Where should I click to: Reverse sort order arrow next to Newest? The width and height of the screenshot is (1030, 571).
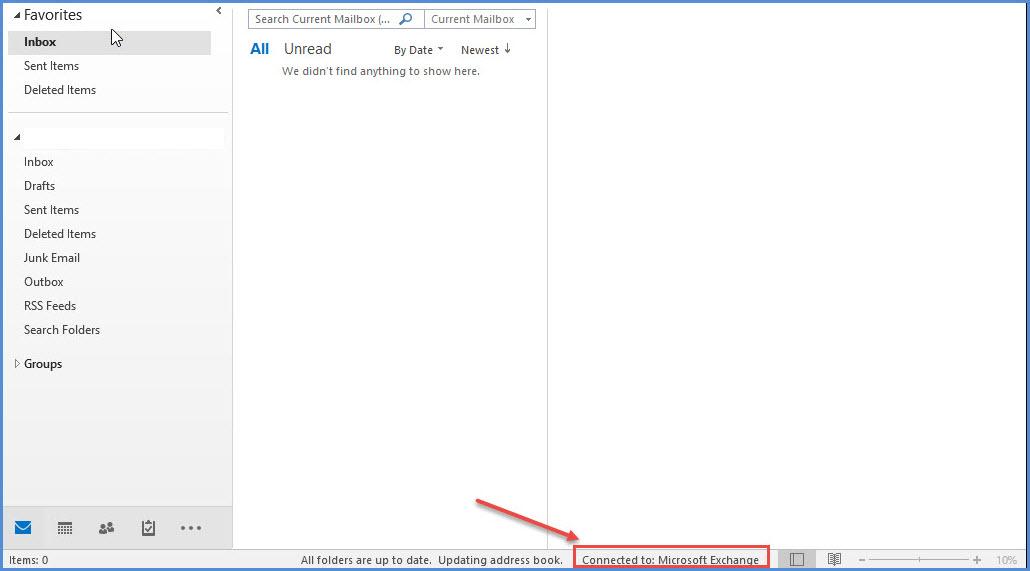507,49
